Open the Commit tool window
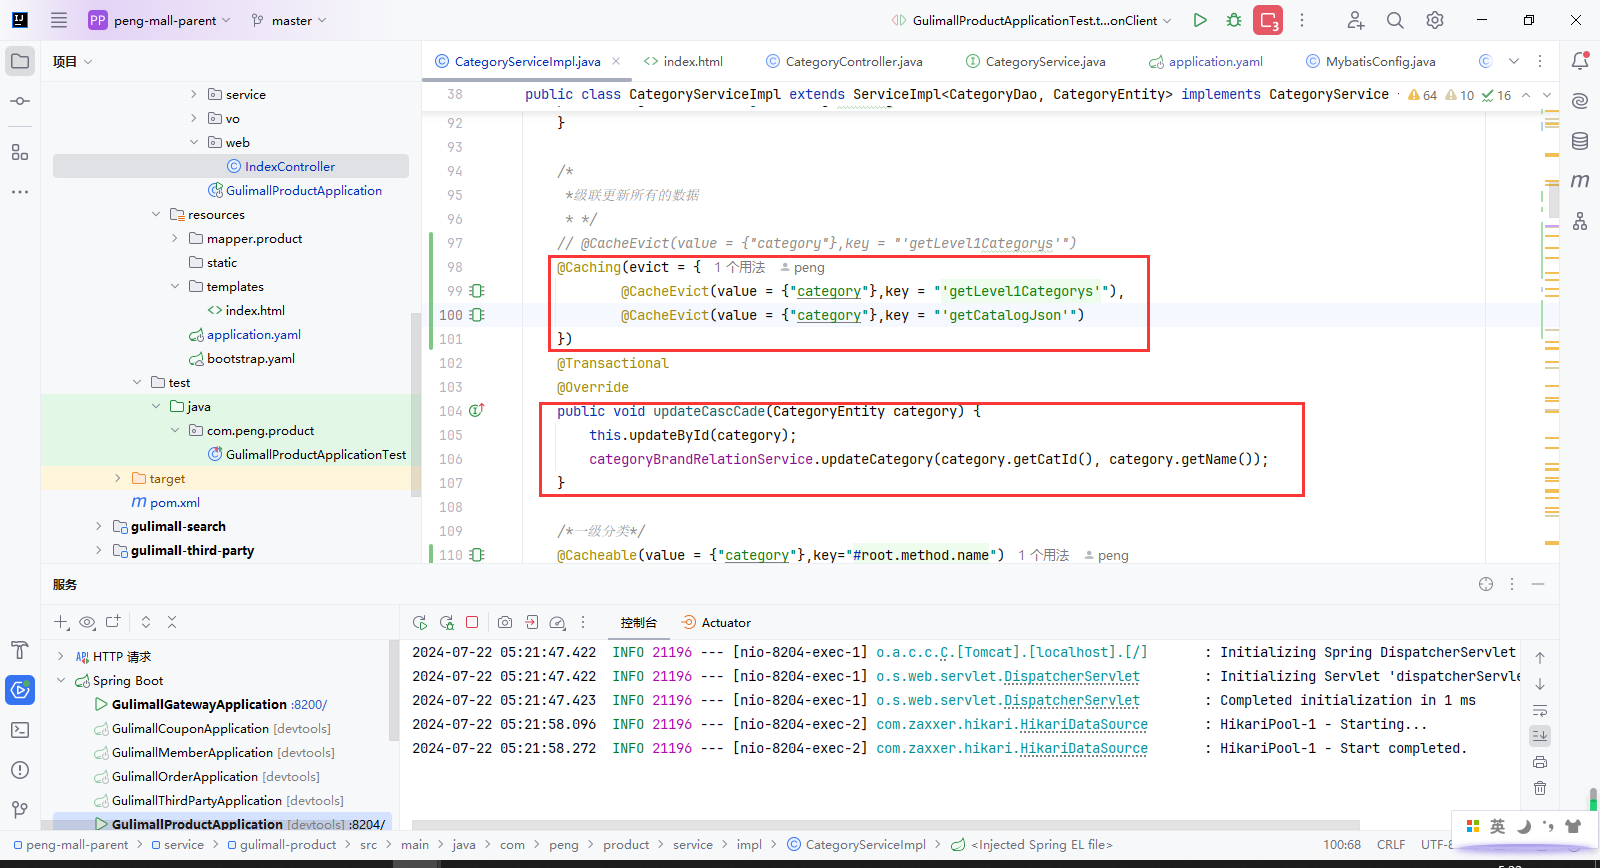 pos(20,101)
